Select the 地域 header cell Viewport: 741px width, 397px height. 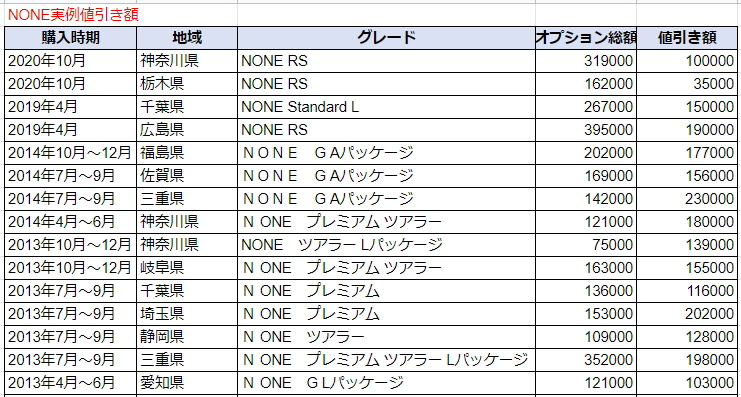187,38
